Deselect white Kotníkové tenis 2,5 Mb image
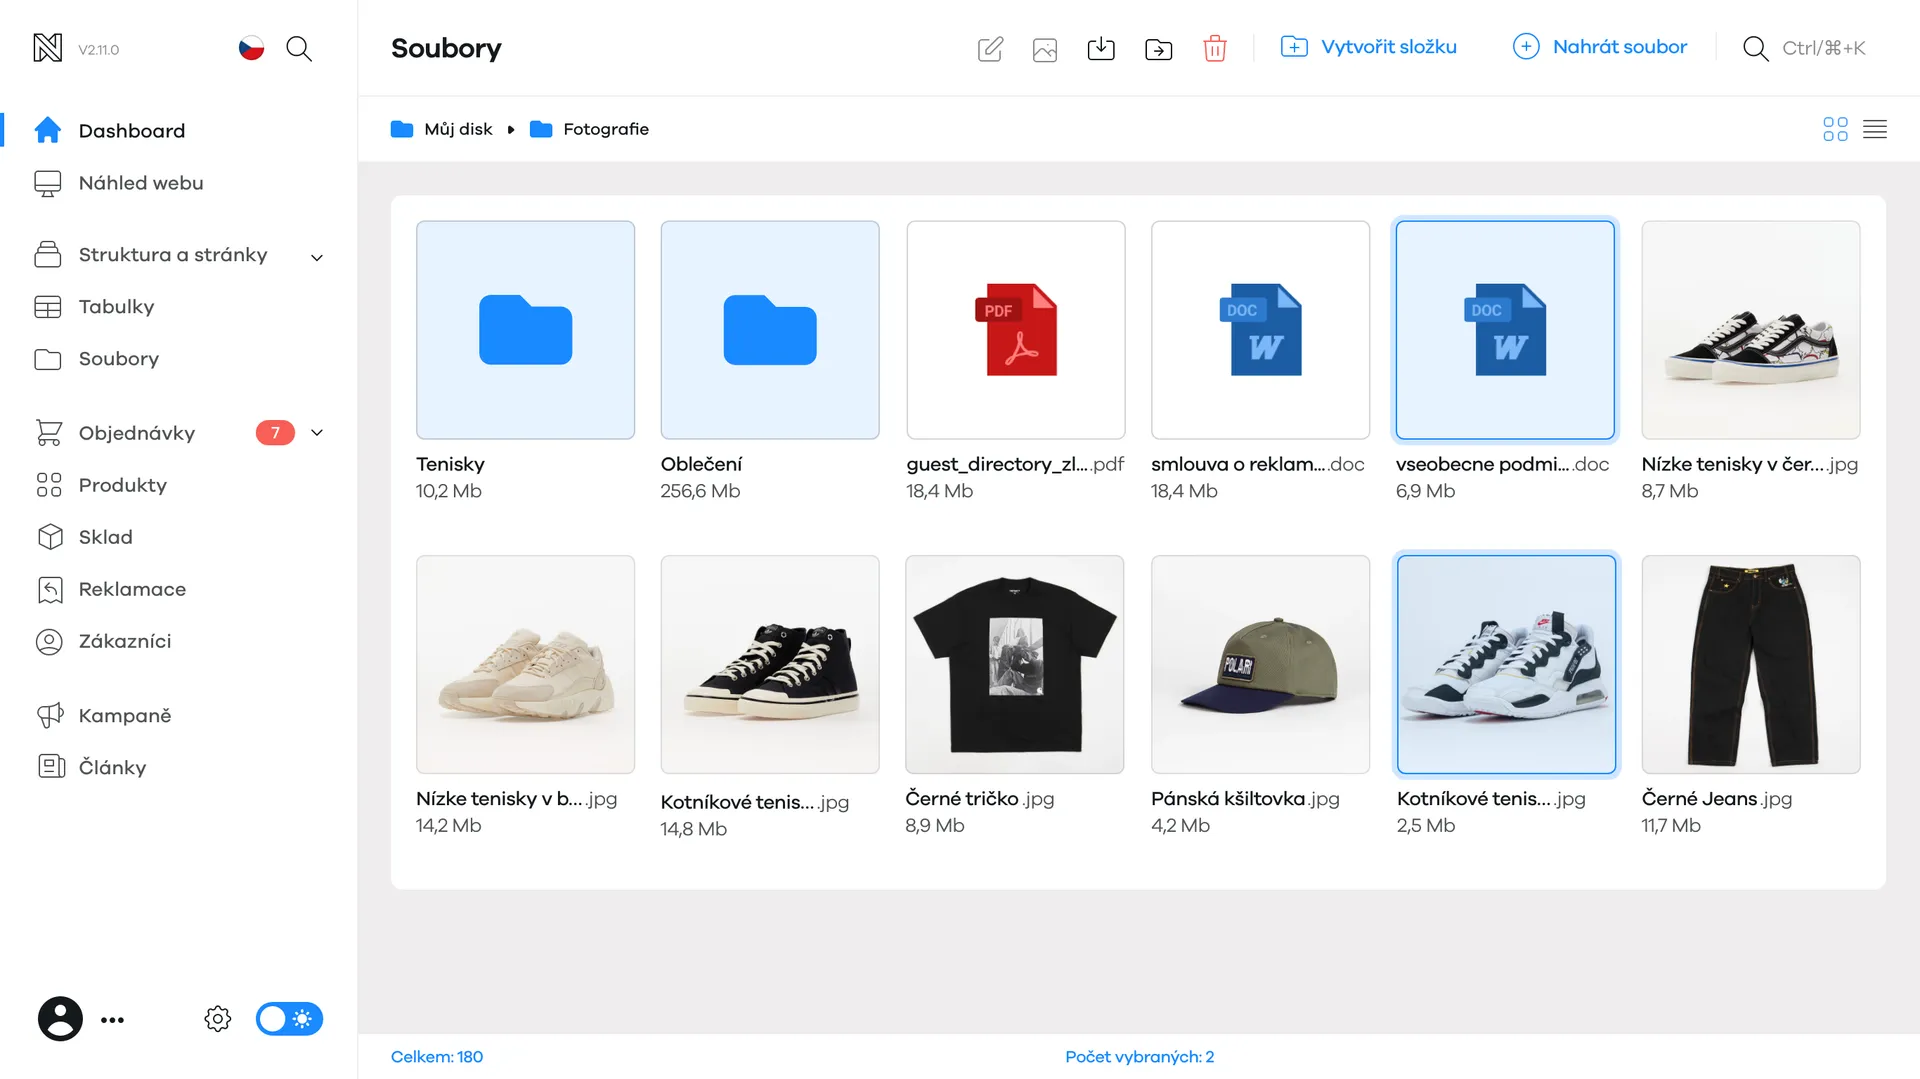This screenshot has height=1079, width=1920. tap(1506, 664)
